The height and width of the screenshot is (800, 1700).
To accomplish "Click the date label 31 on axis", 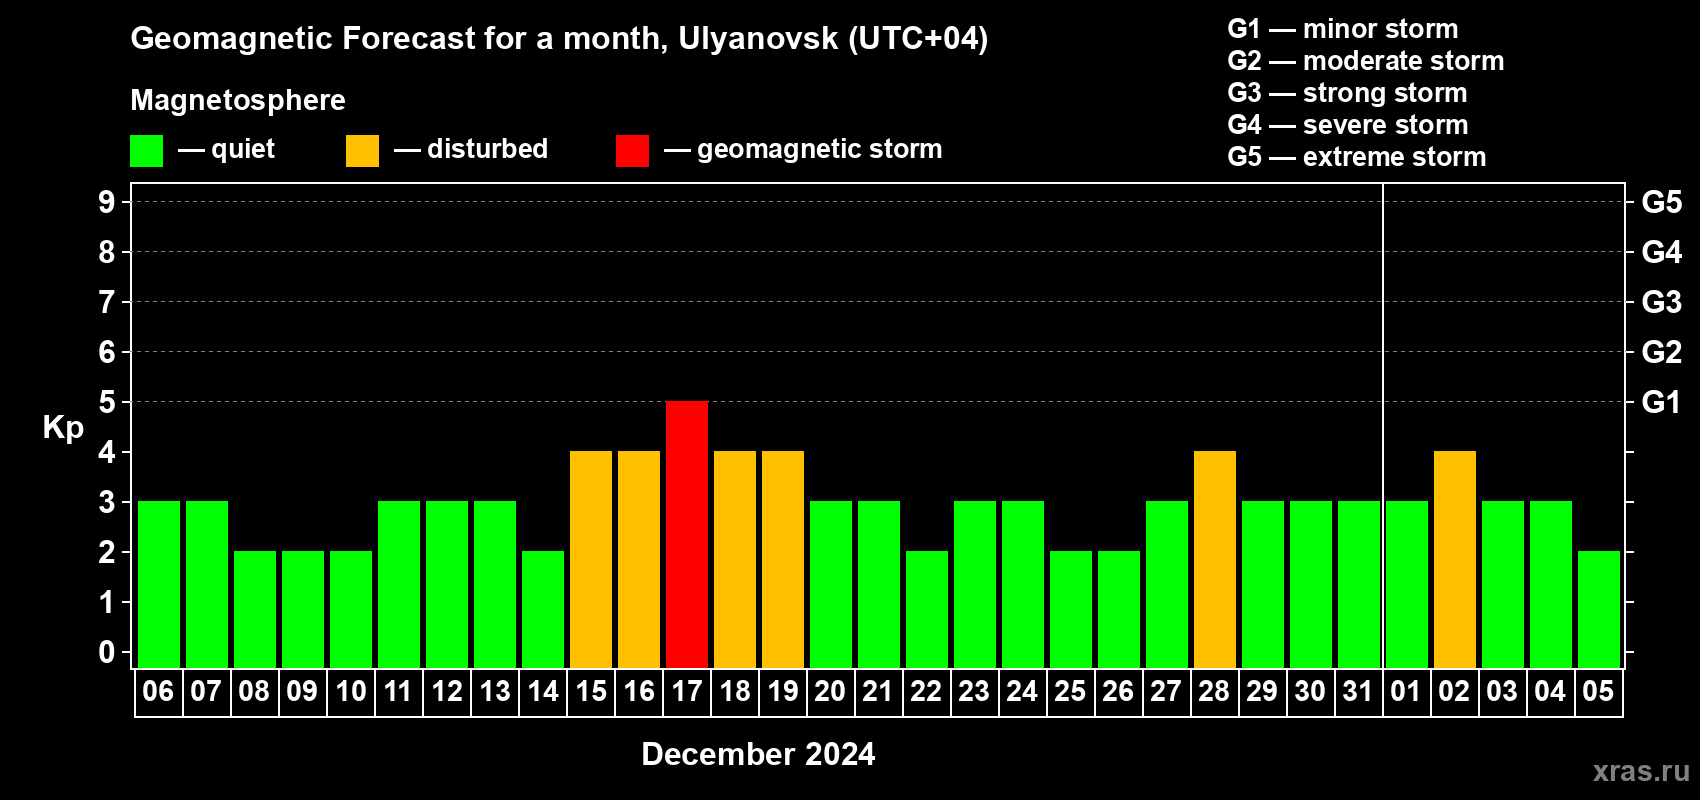I will click(1358, 692).
